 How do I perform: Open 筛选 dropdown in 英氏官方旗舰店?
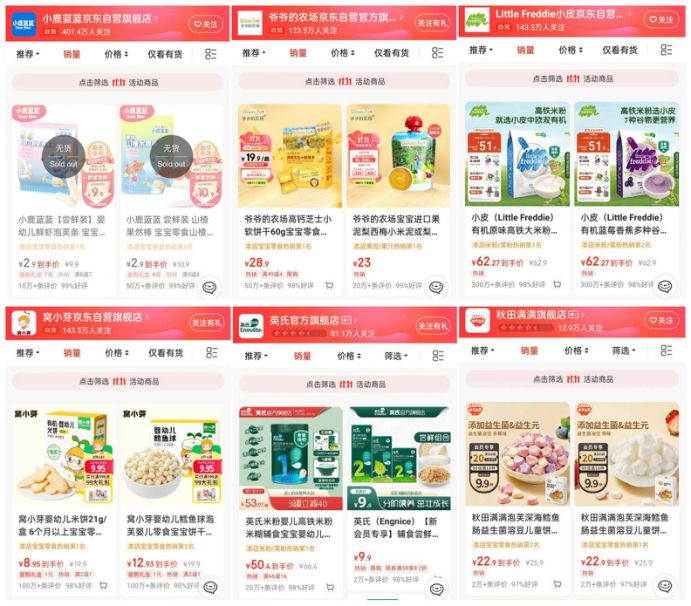396,356
